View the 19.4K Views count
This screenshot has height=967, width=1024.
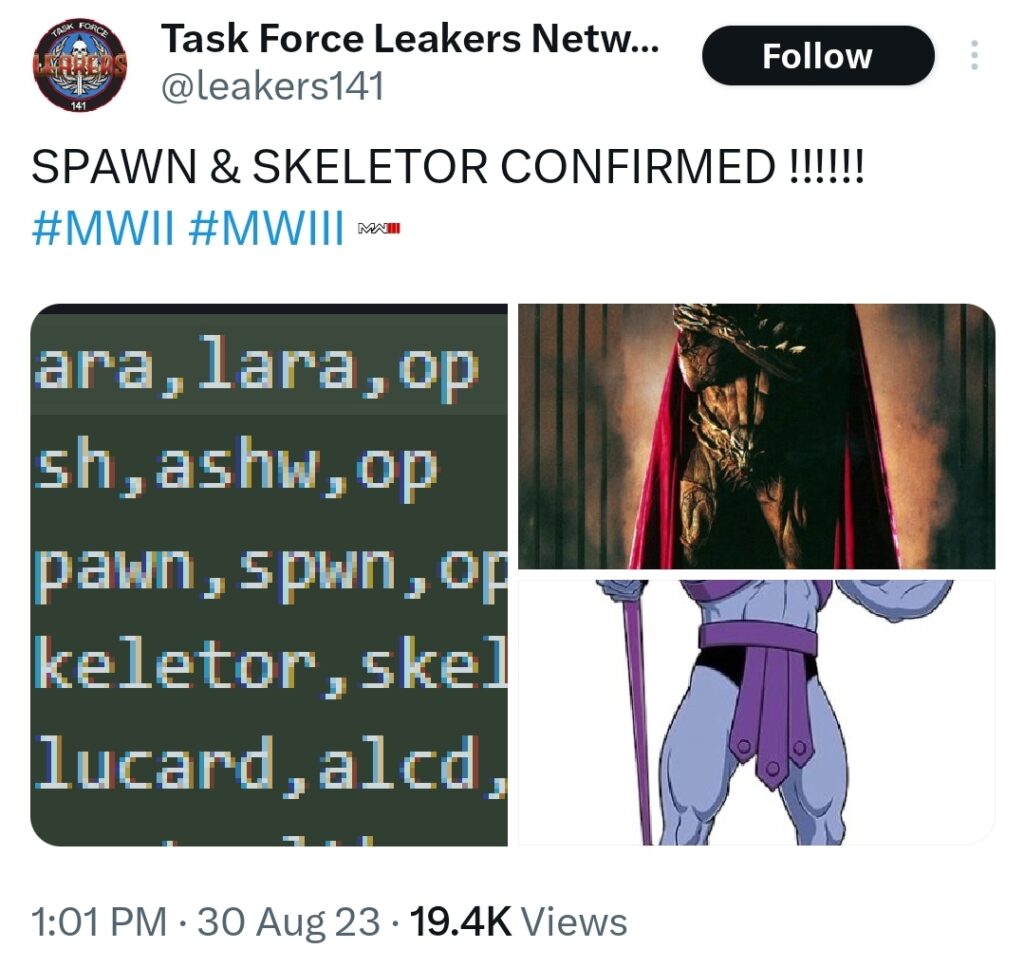point(519,921)
